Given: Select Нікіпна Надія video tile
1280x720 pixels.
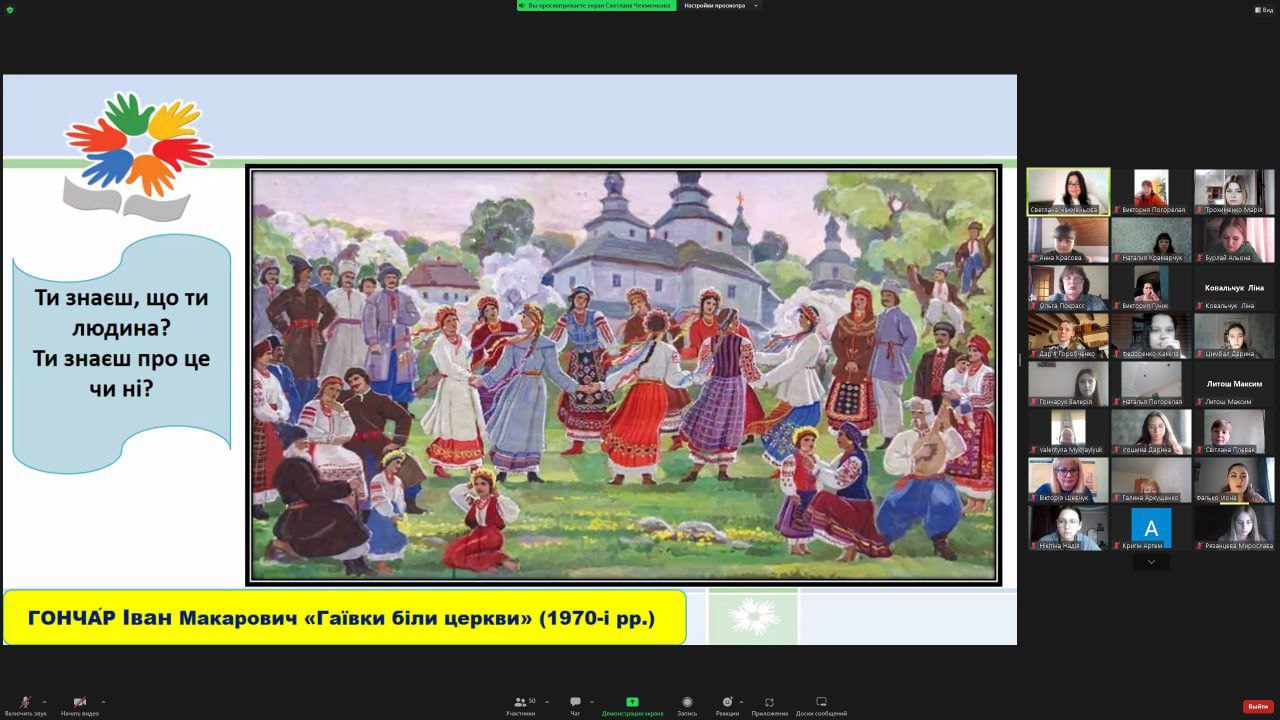Looking at the screenshot, I should pyautogui.click(x=1068, y=528).
